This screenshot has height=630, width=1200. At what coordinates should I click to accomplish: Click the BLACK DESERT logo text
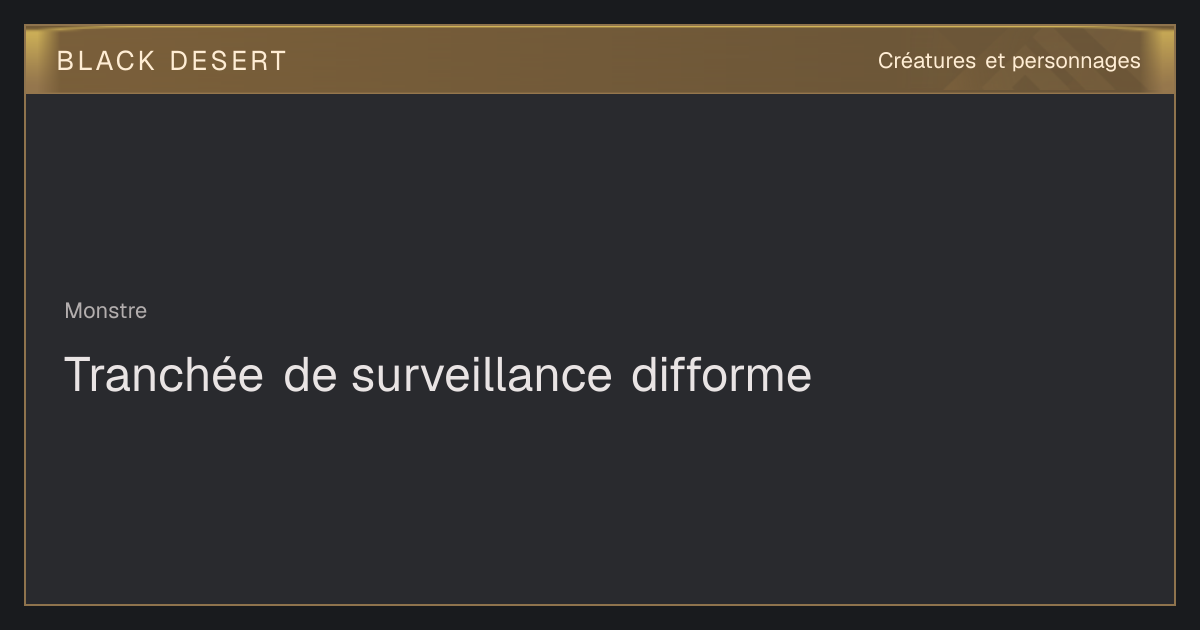171,61
